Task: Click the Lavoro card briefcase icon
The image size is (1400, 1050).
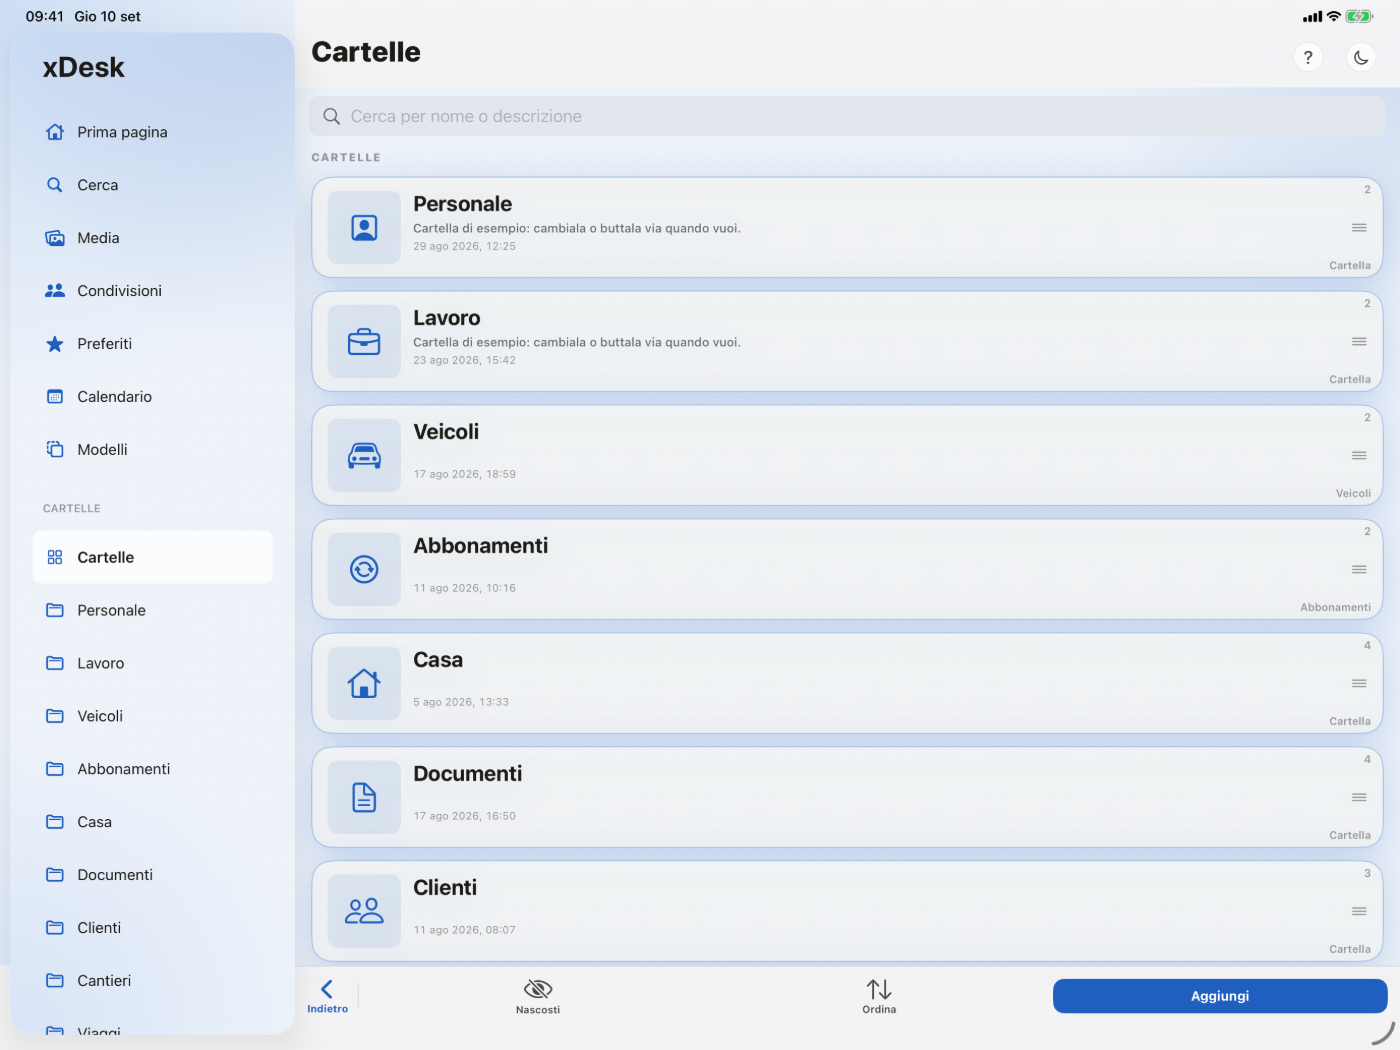Action: (x=364, y=342)
